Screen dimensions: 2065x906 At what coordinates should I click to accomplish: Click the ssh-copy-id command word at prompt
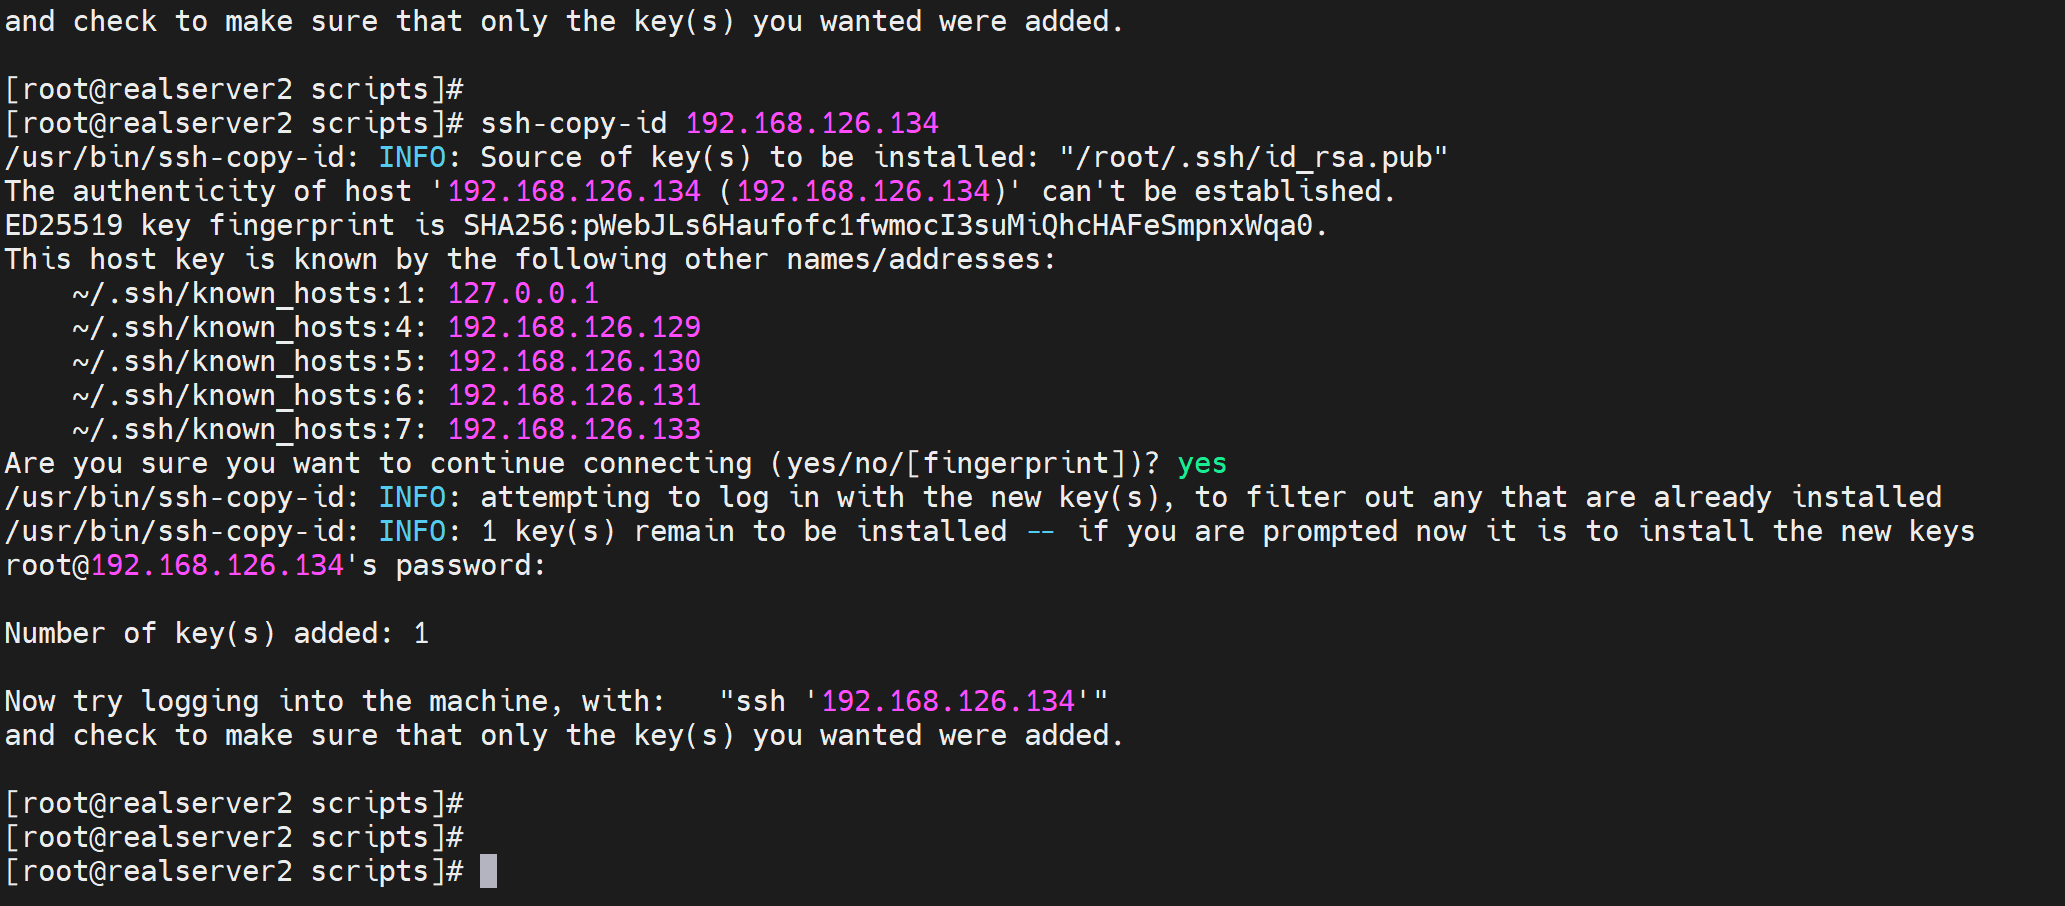574,124
